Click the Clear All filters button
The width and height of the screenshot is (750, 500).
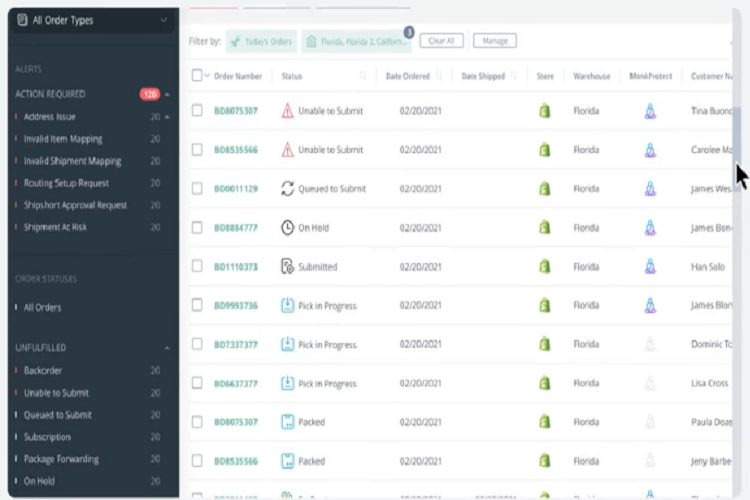(441, 41)
